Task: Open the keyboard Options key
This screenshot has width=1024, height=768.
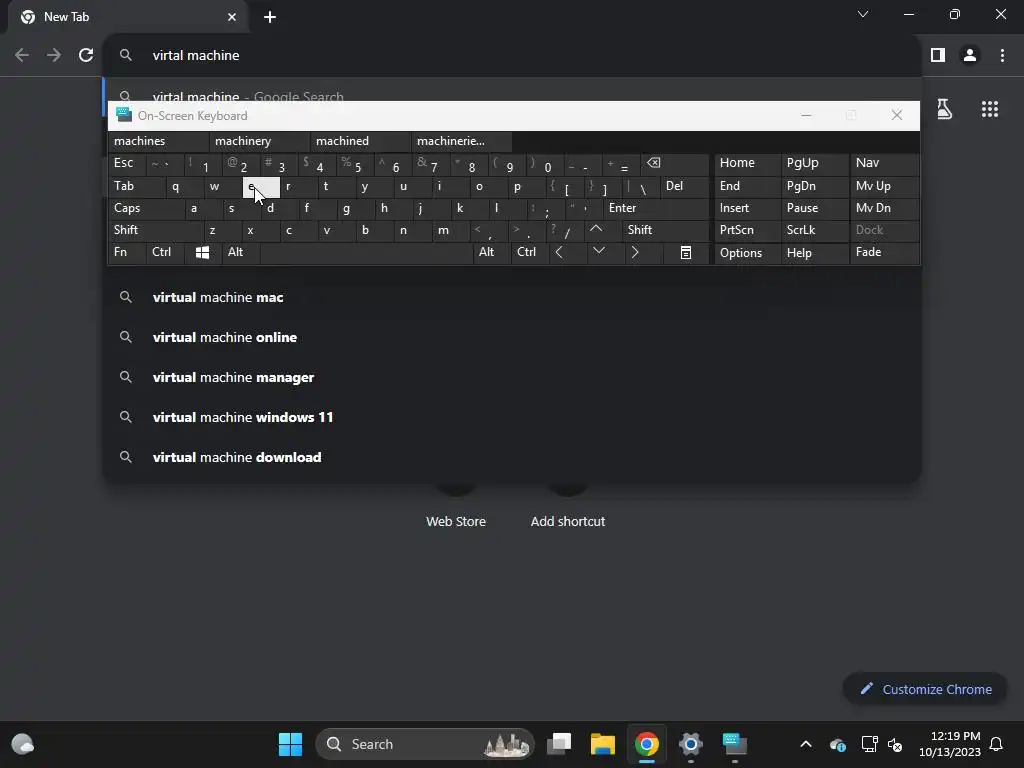Action: coord(748,253)
